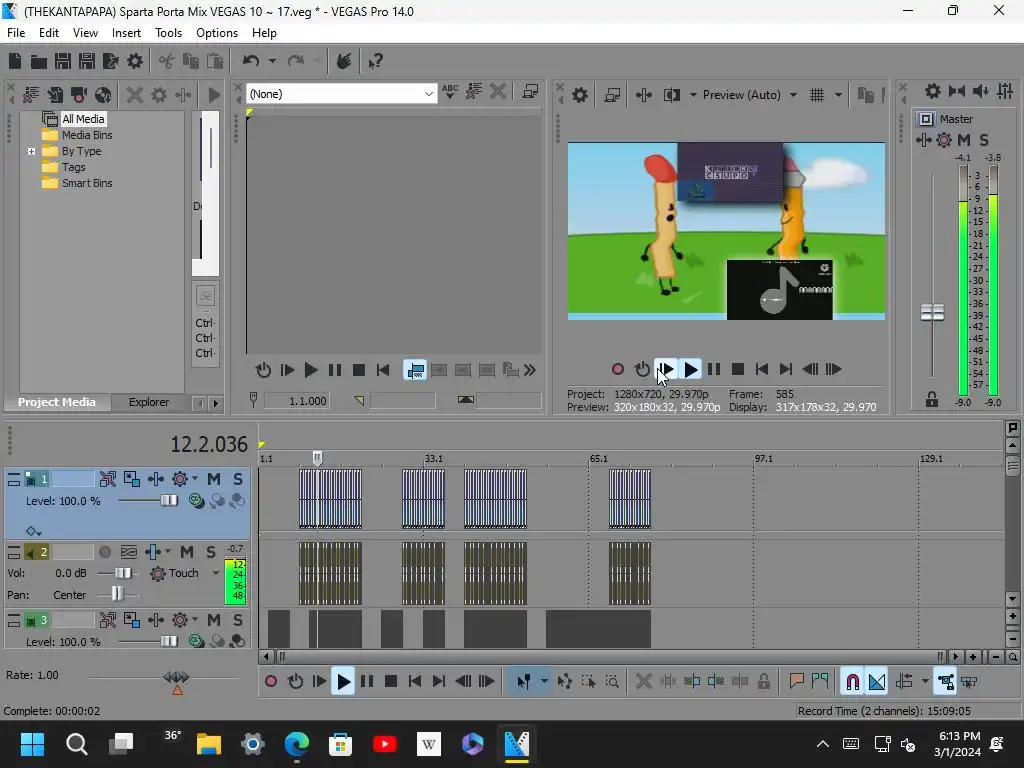Click Delete X in timeline toolbar
This screenshot has width=1024, height=768.
point(644,682)
